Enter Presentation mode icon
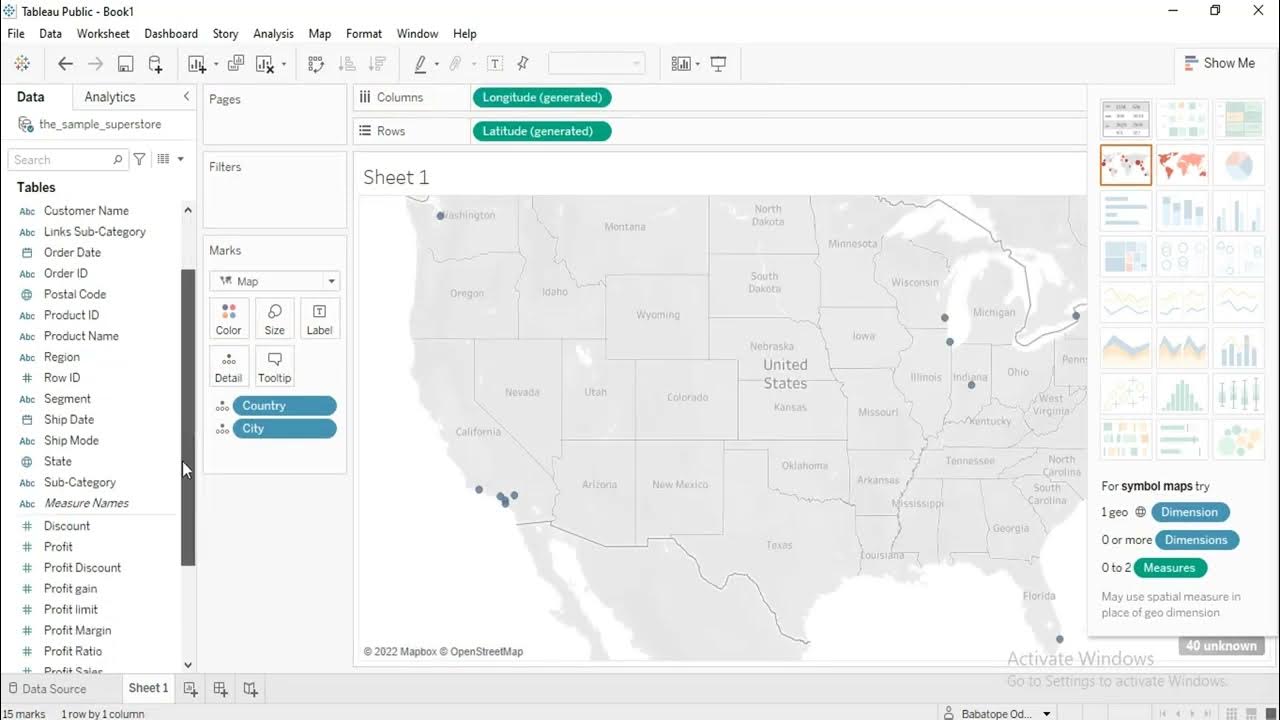1280x720 pixels. (x=718, y=64)
